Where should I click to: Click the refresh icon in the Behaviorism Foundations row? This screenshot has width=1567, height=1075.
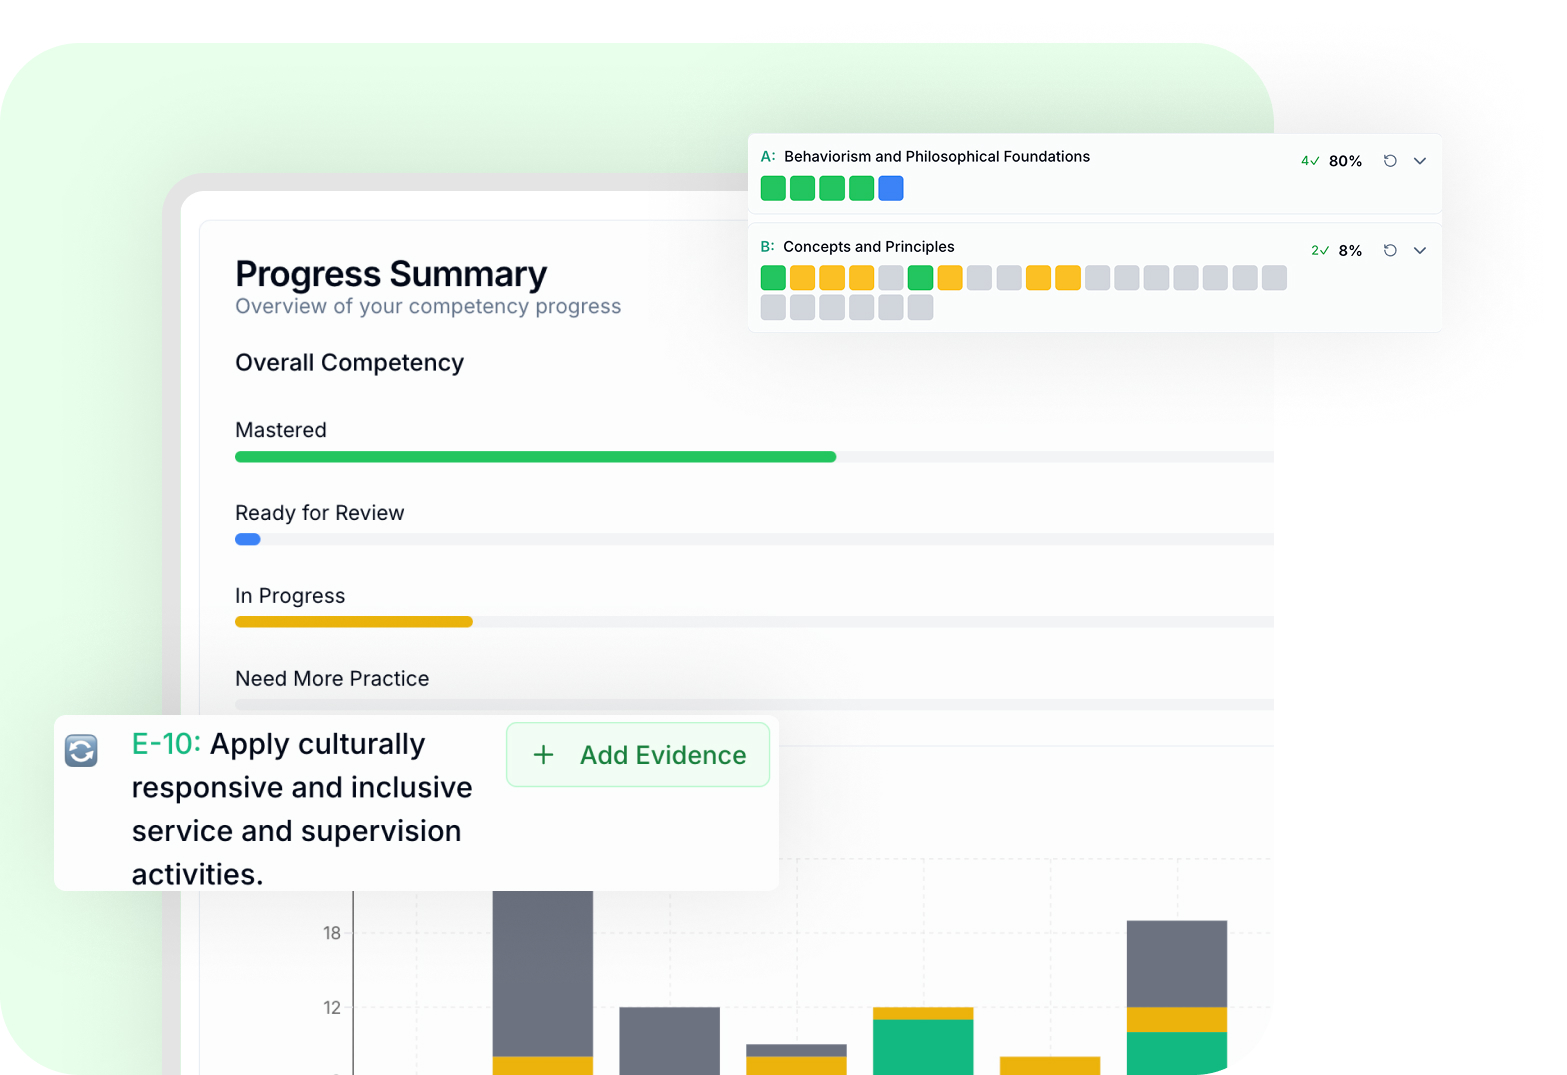pyautogui.click(x=1389, y=160)
